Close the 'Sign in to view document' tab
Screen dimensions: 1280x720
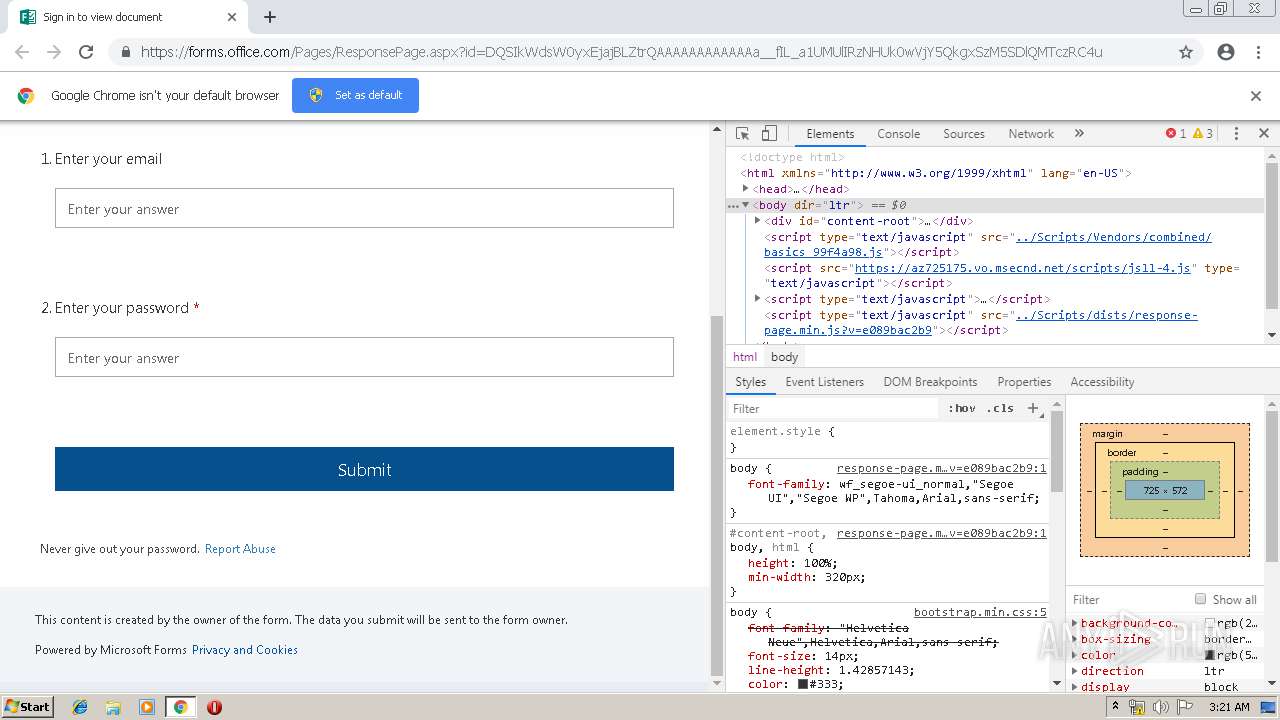pos(232,17)
